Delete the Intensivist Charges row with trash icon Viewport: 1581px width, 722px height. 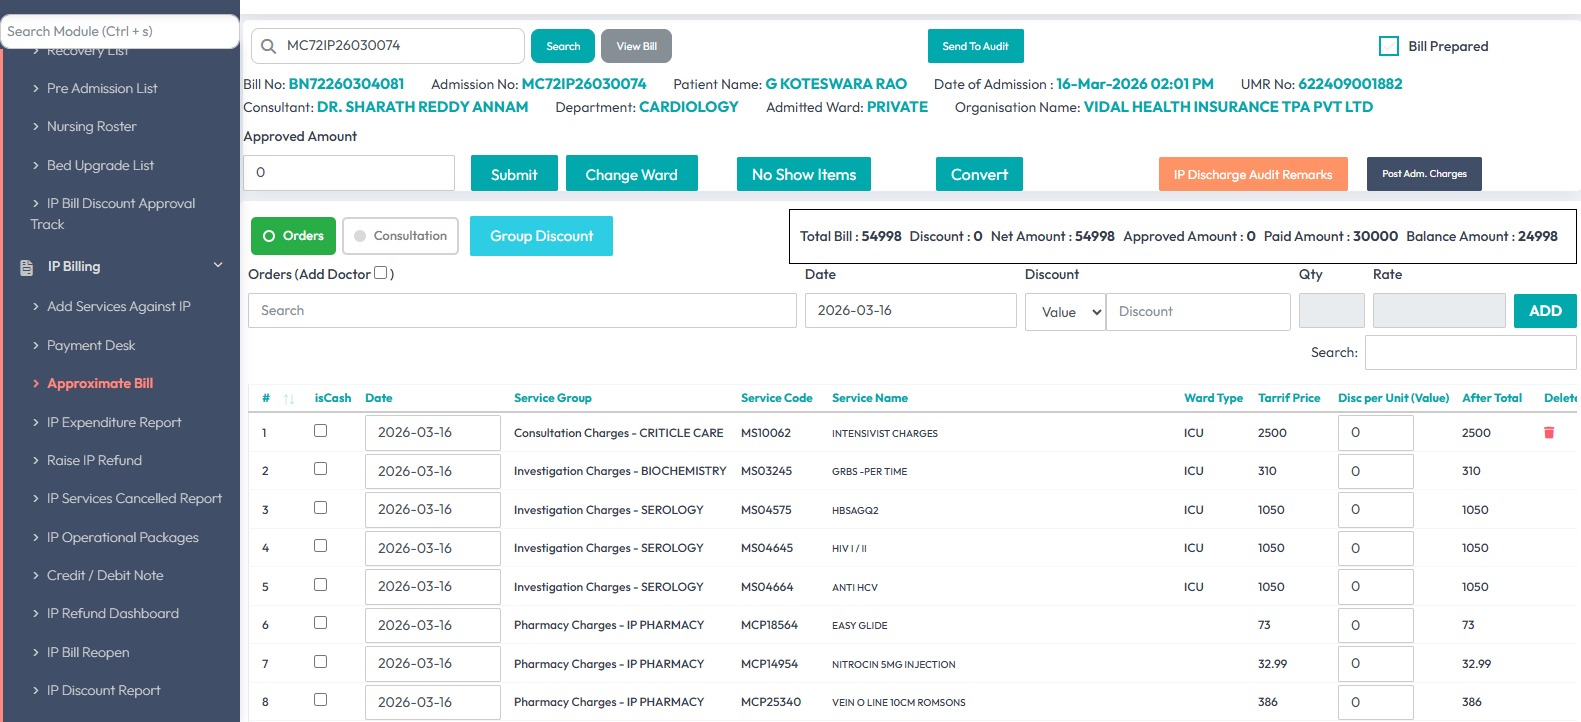tap(1549, 433)
